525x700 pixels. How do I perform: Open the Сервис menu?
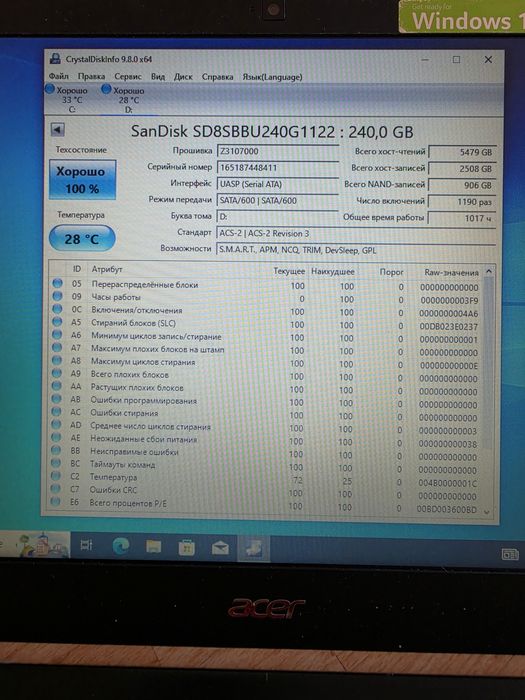tap(128, 76)
